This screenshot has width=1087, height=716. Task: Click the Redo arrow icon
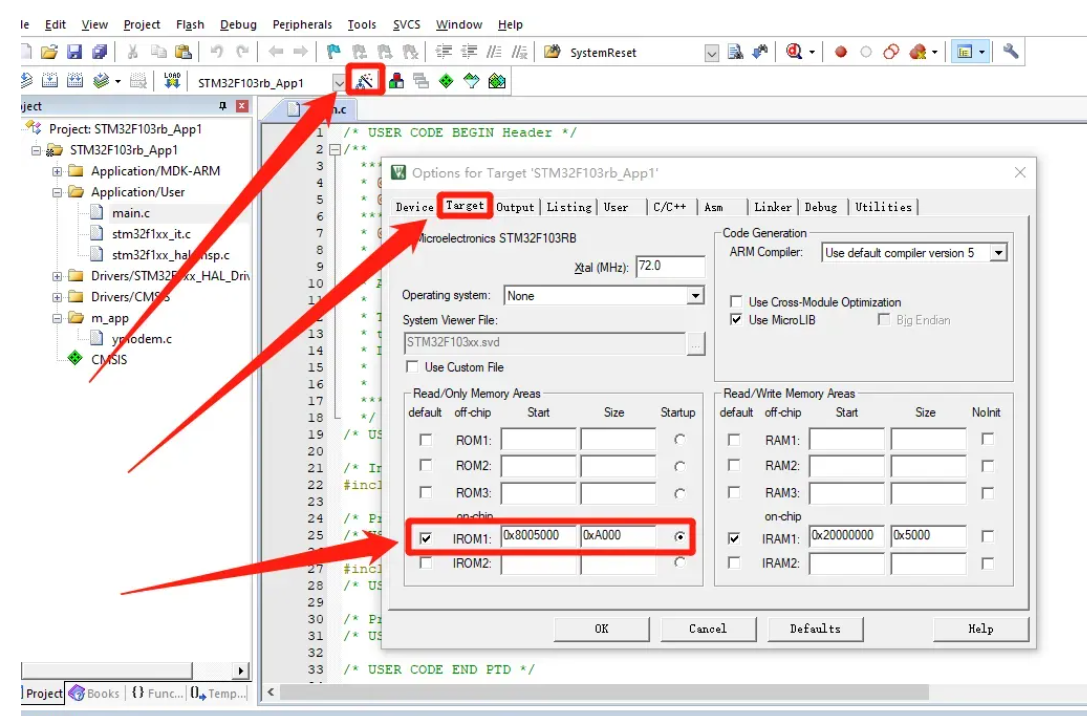[242, 52]
